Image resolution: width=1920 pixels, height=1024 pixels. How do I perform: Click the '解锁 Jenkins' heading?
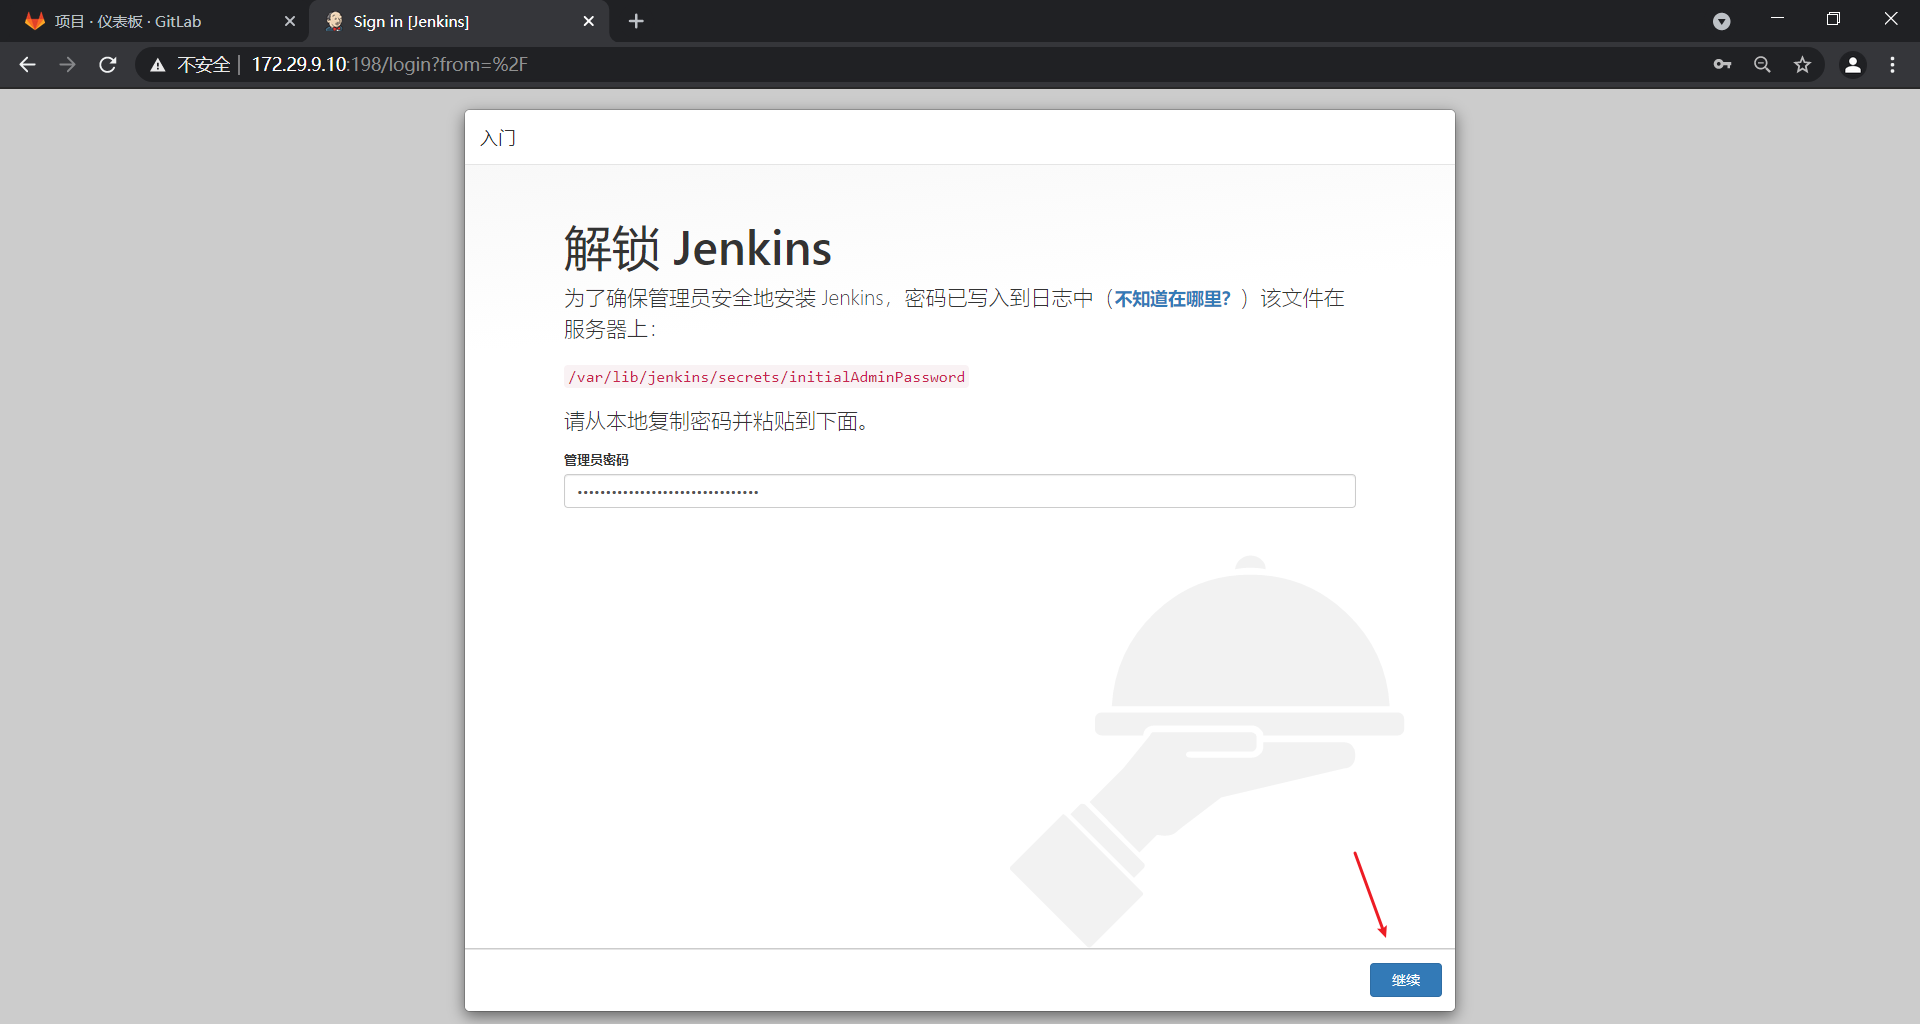point(697,248)
